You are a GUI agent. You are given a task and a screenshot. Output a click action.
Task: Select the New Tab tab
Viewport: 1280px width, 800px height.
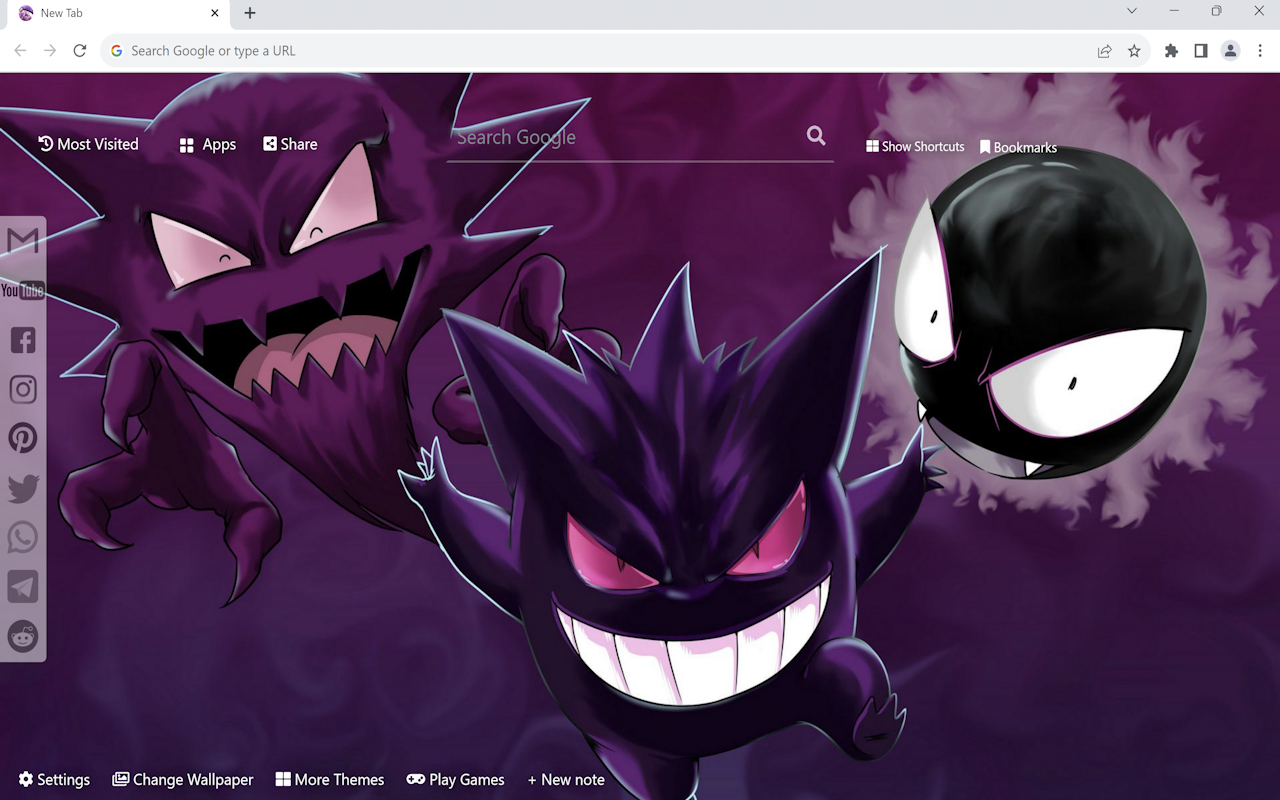click(118, 14)
